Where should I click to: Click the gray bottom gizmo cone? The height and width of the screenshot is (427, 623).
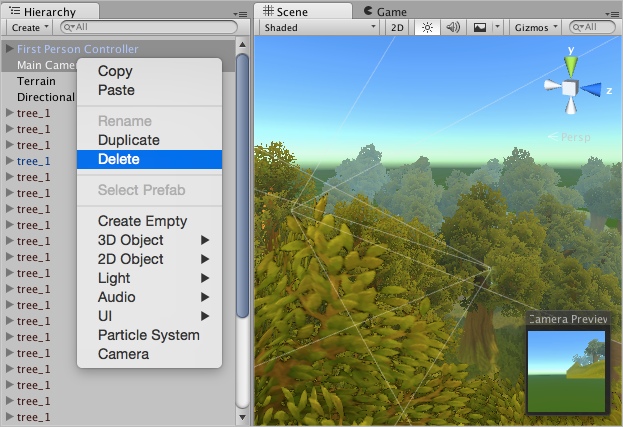click(571, 106)
